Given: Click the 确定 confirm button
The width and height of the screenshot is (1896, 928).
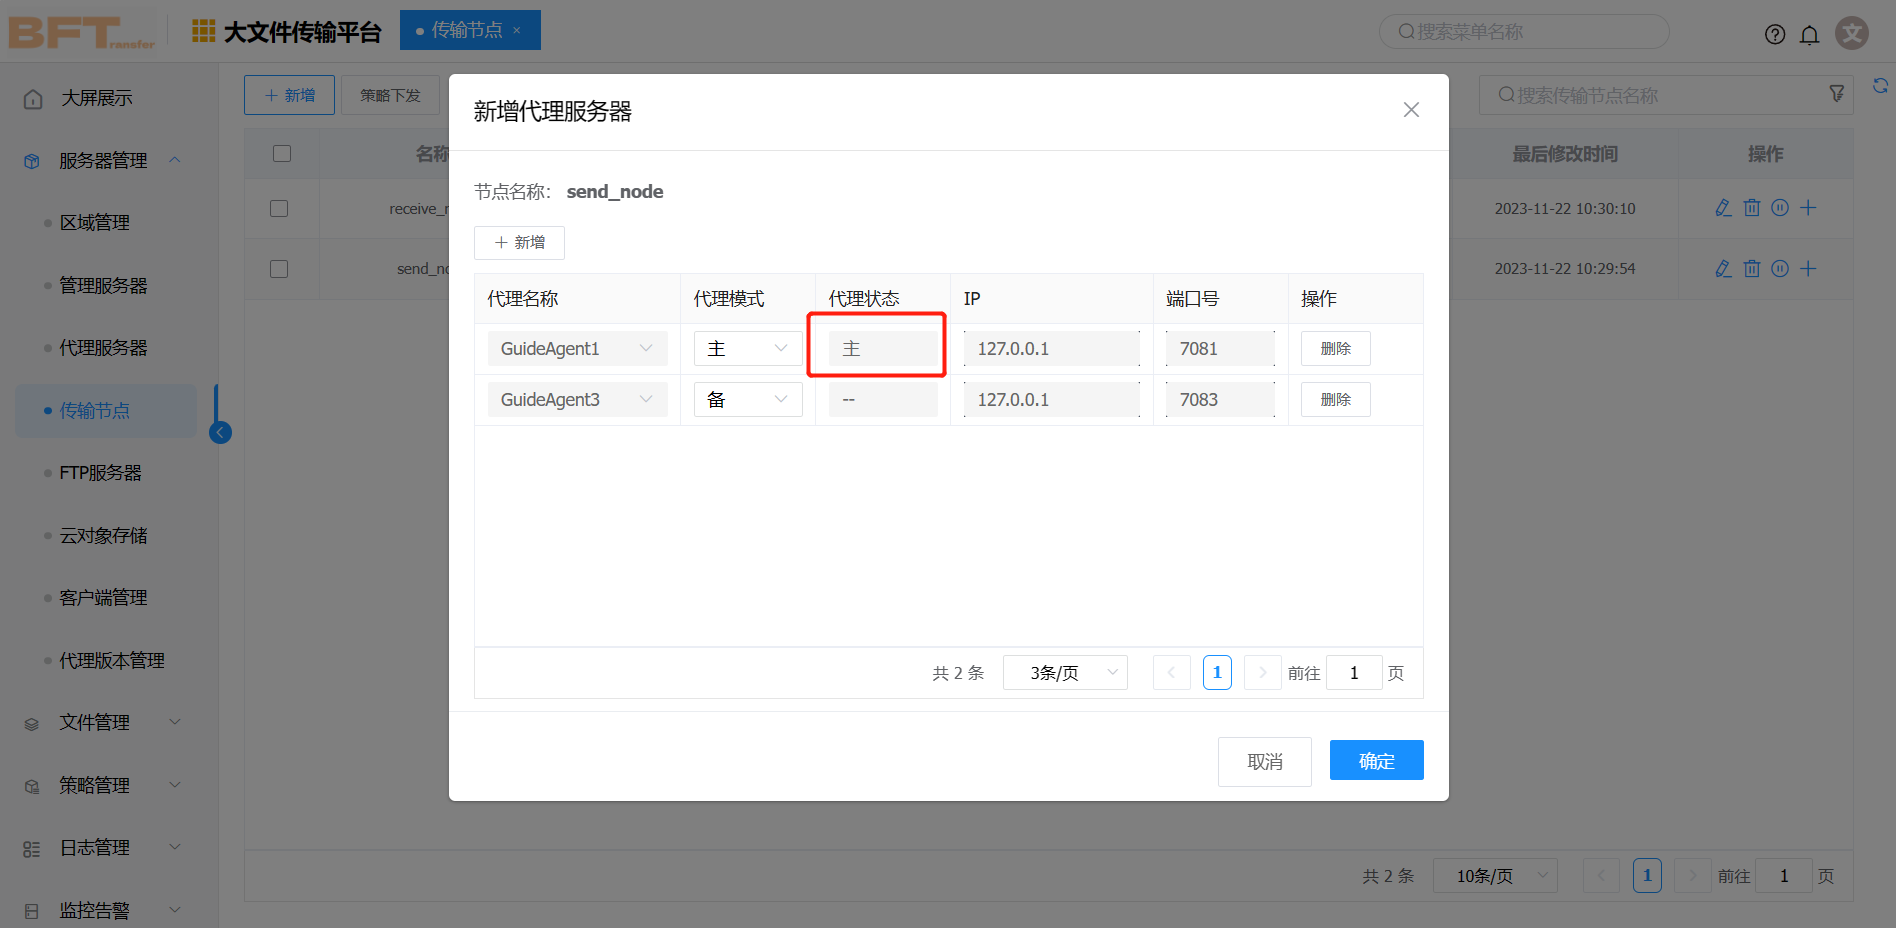Looking at the screenshot, I should point(1375,760).
